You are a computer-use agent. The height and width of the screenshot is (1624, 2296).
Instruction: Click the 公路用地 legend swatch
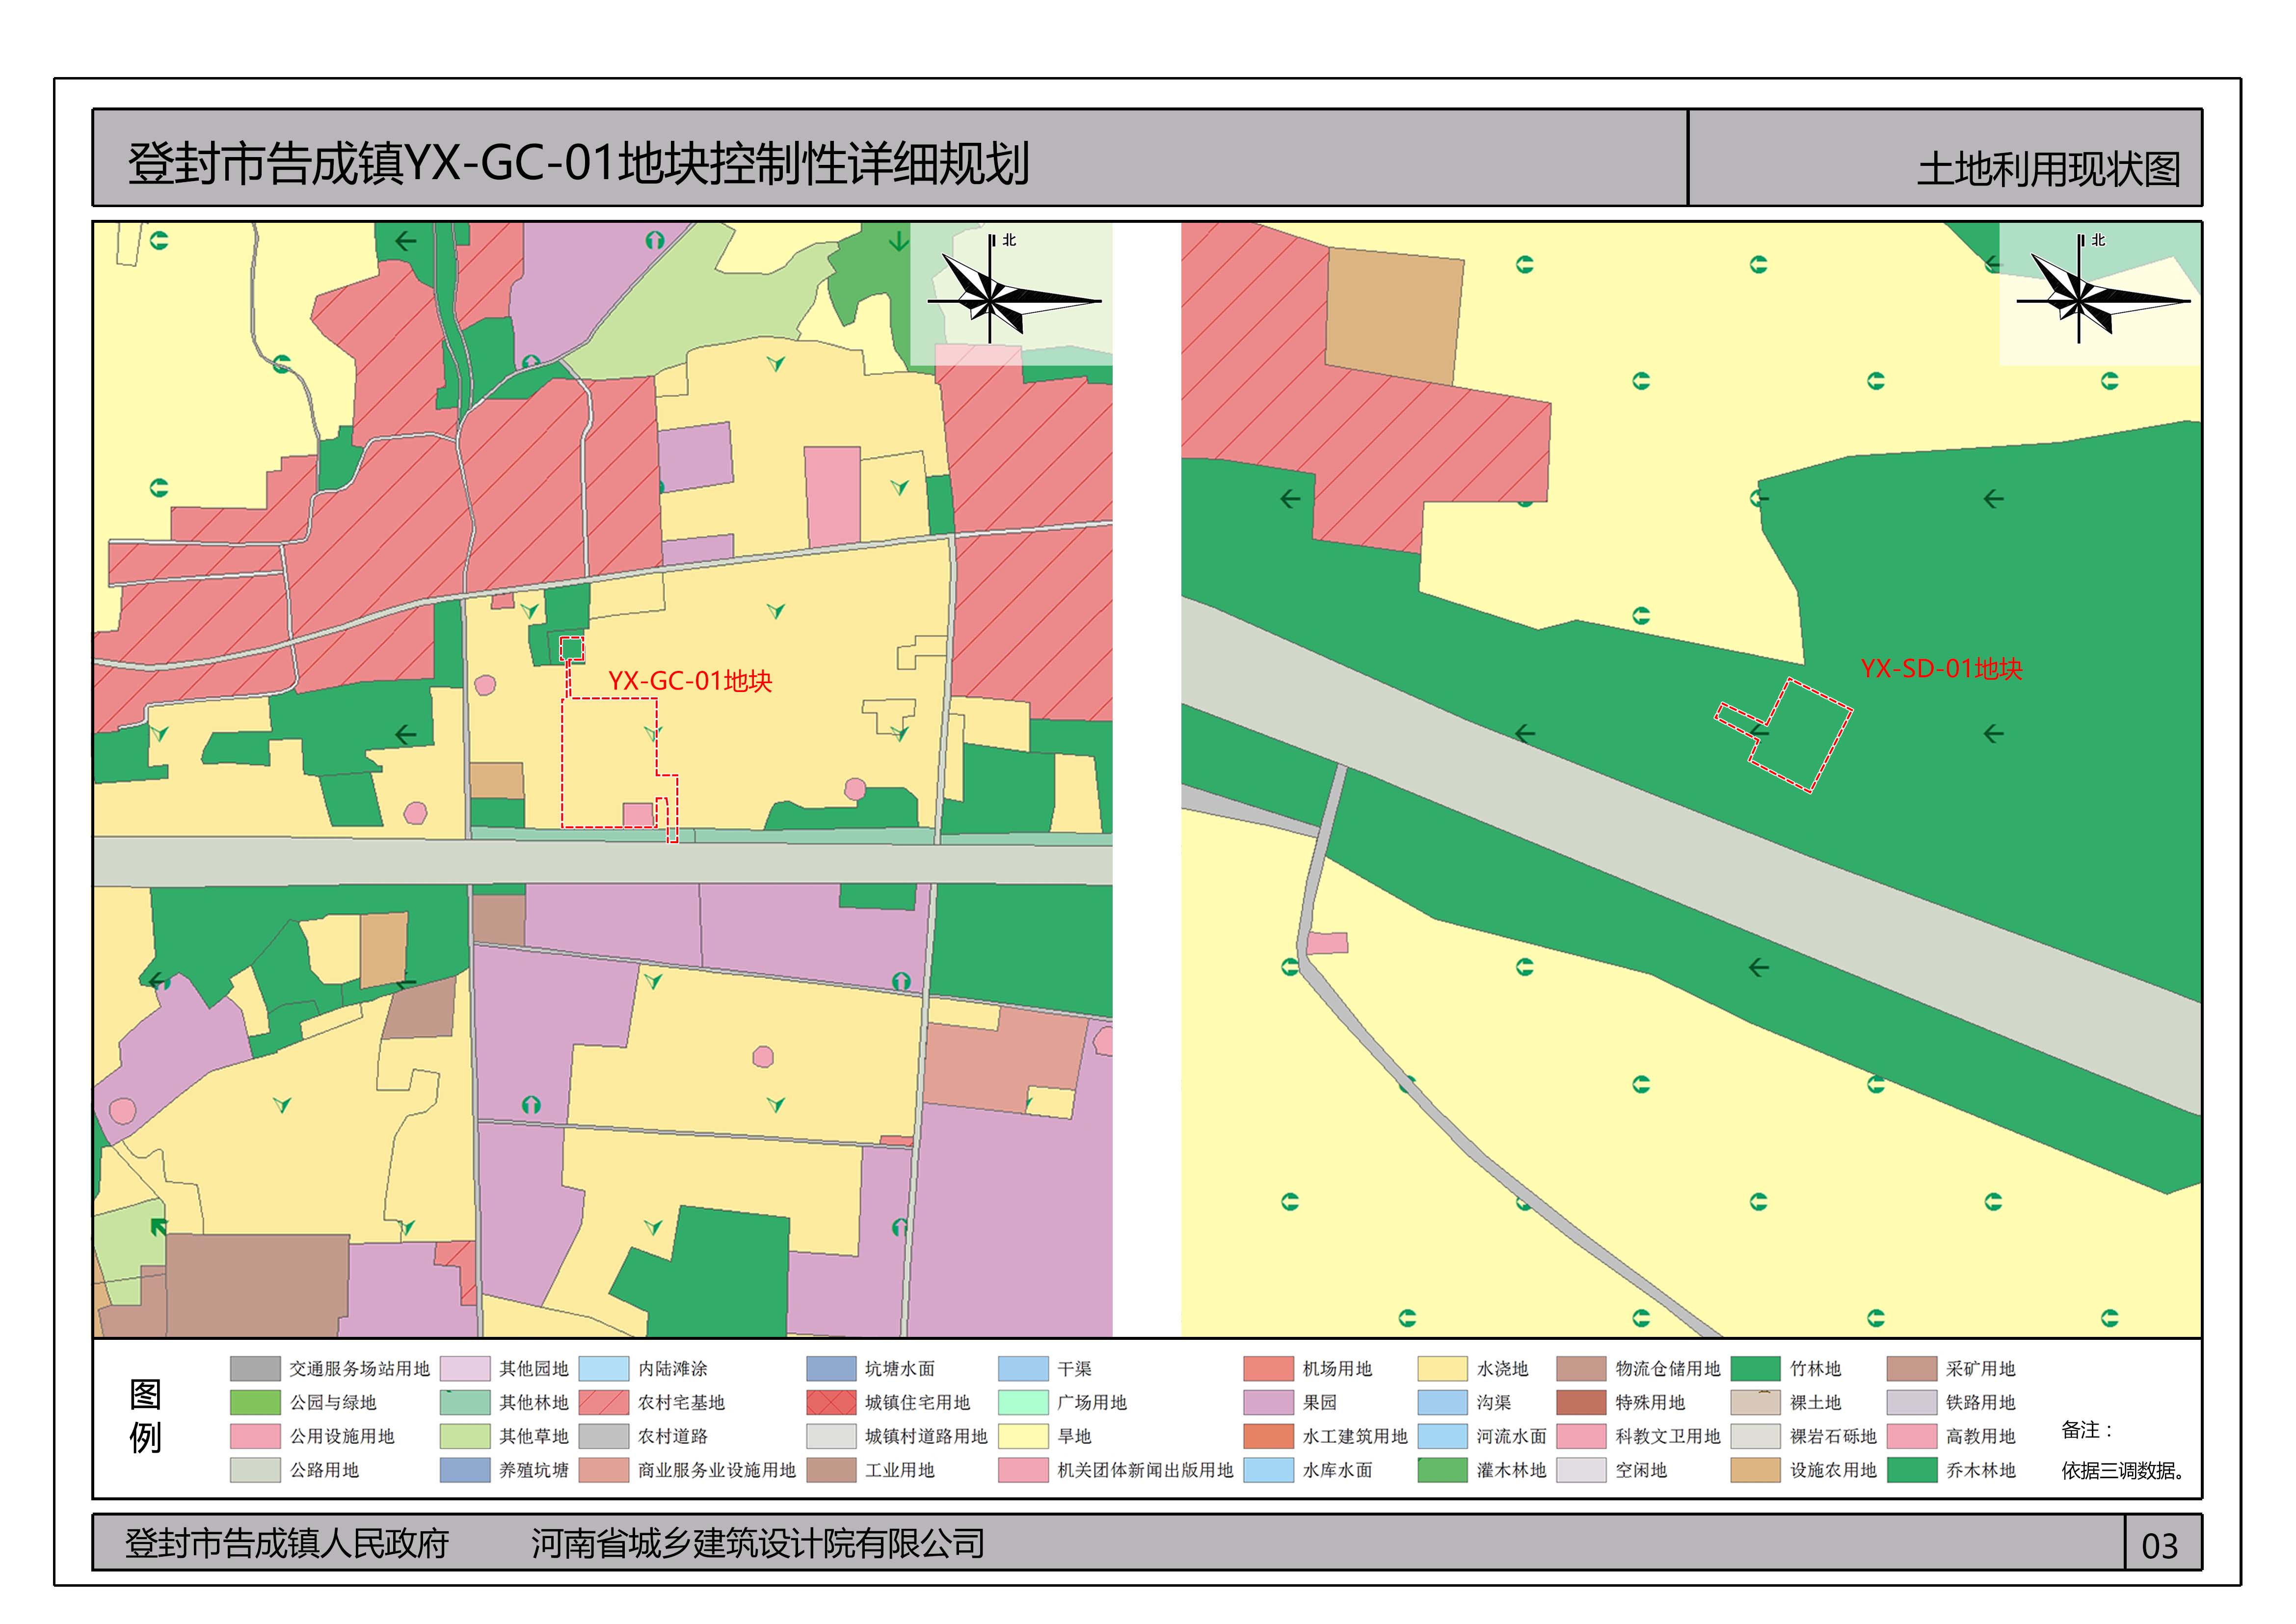255,1470
